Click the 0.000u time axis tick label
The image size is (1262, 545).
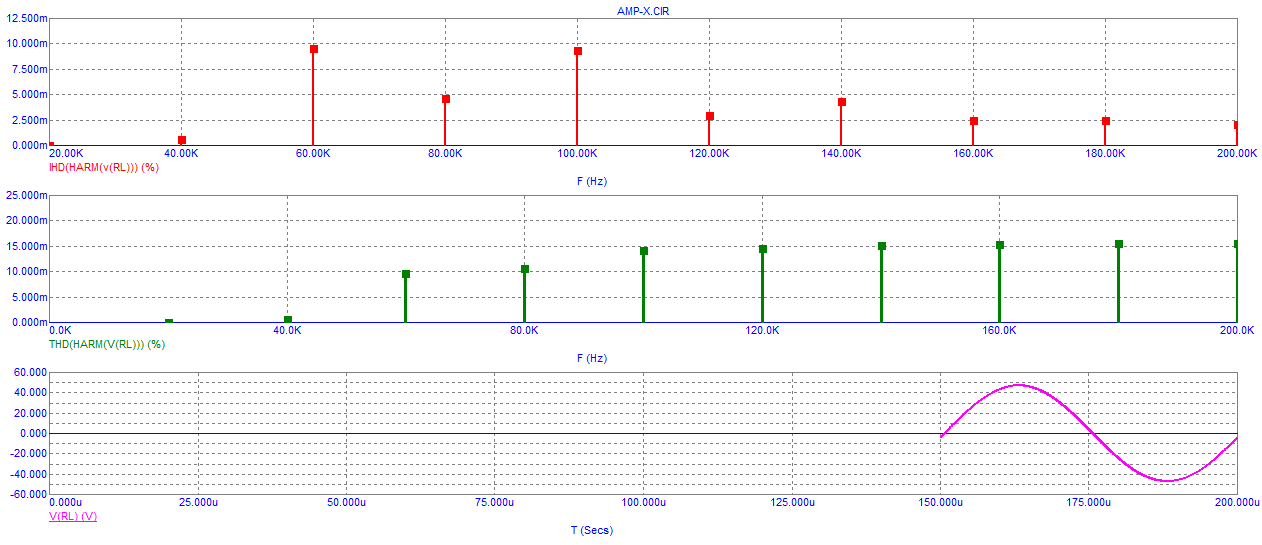click(x=67, y=503)
